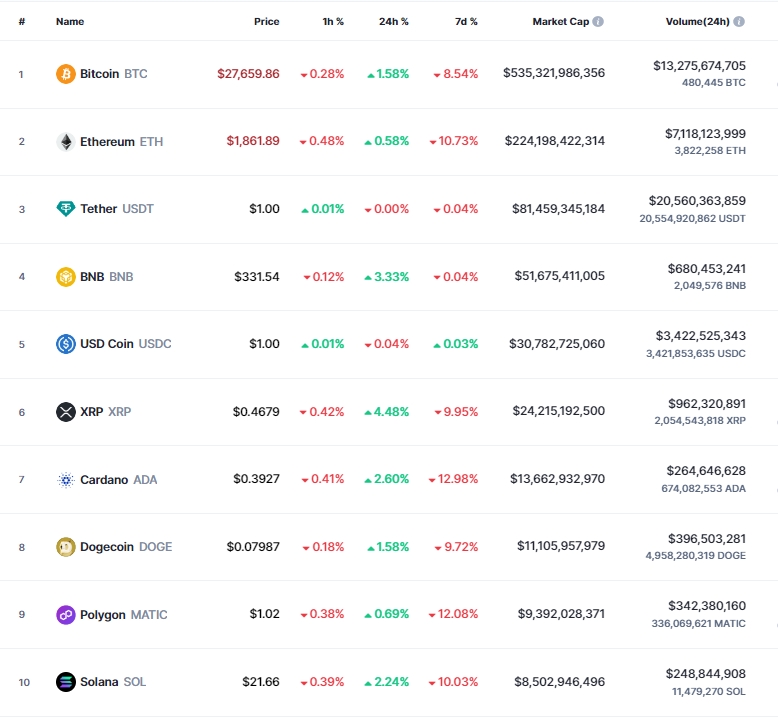Open the Market Cap info tooltip icon
The width and height of the screenshot is (778, 718).
tap(598, 21)
